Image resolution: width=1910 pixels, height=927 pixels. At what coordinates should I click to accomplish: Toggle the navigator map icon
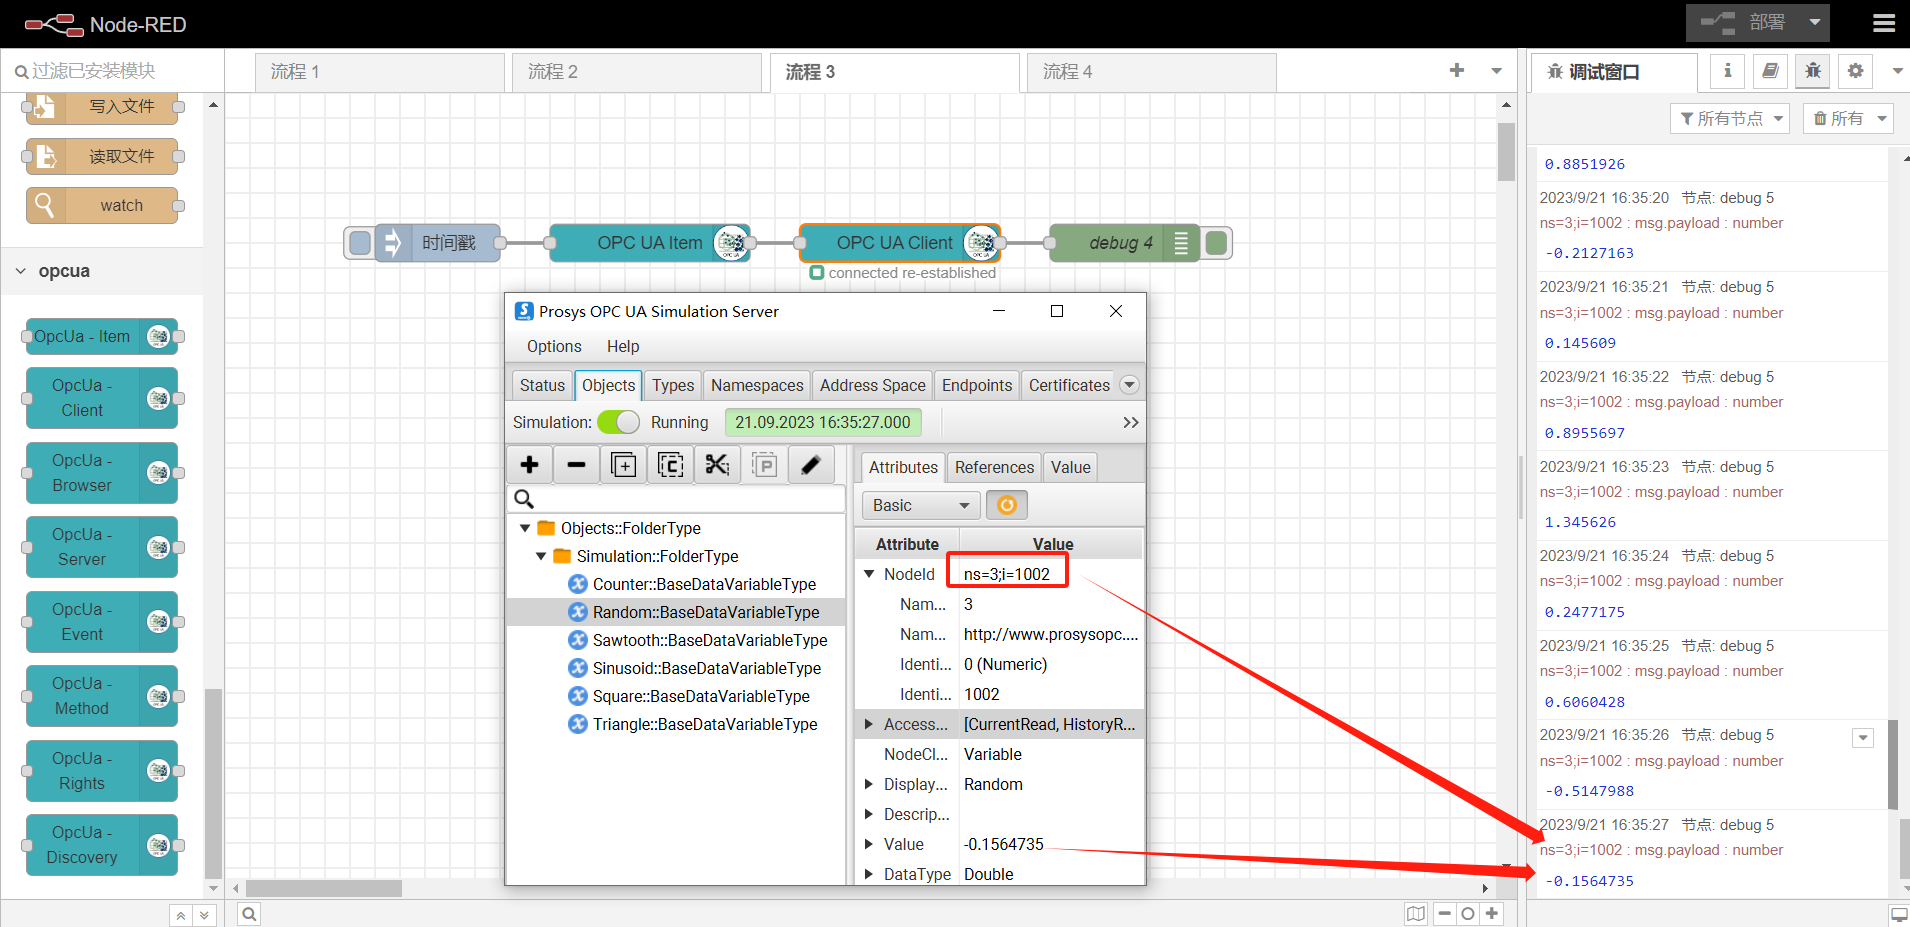(x=1416, y=913)
